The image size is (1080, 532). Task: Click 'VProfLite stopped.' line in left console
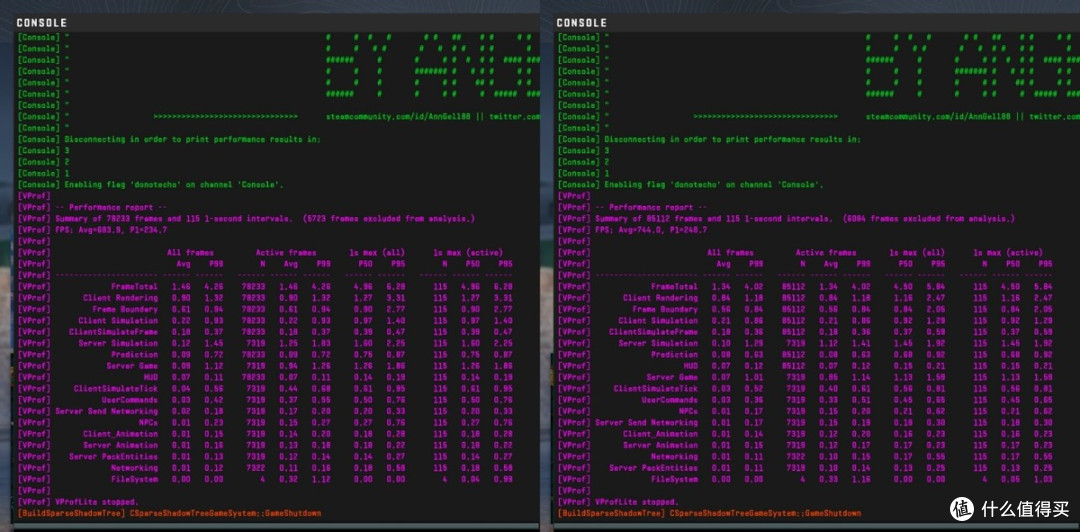pyautogui.click(x=78, y=502)
